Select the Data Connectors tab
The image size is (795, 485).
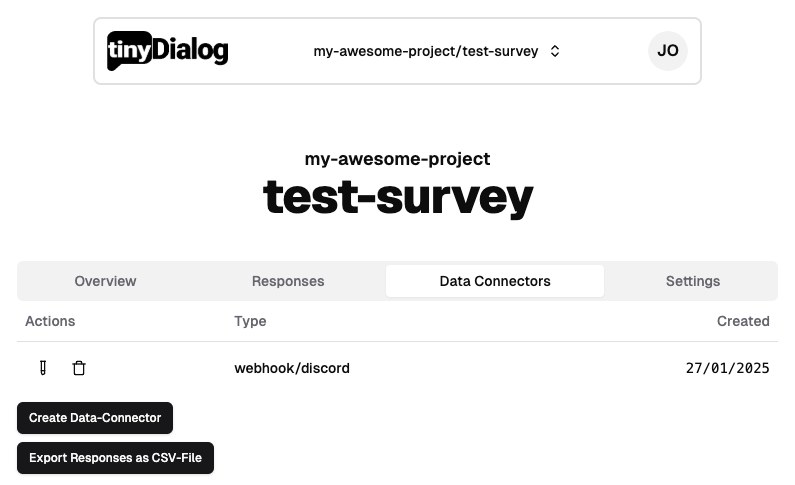click(x=495, y=281)
